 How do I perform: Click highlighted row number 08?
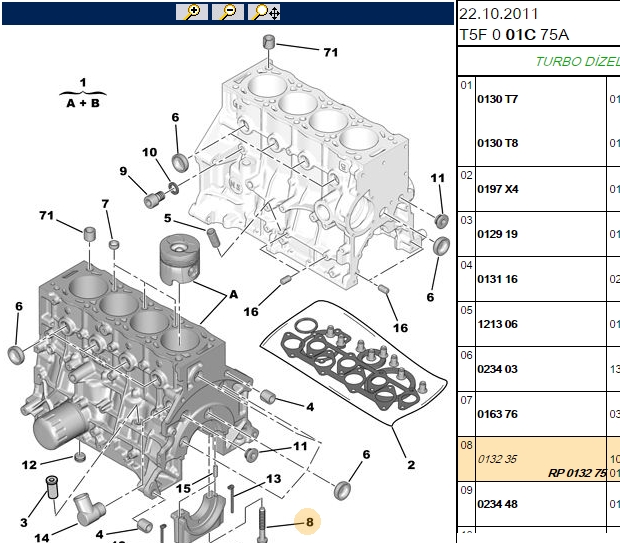(x=467, y=445)
